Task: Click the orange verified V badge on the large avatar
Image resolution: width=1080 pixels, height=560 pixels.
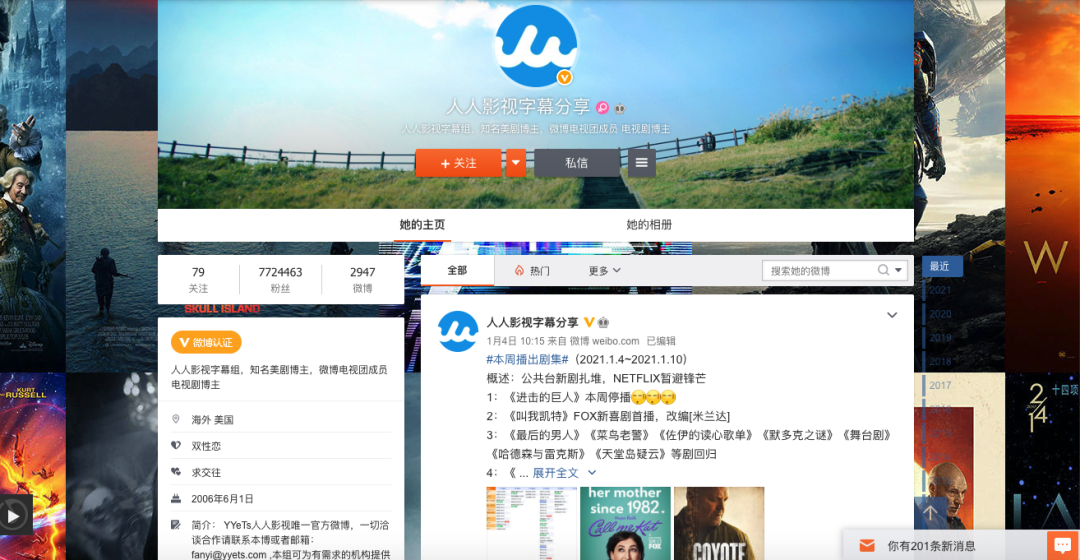Action: [564, 77]
